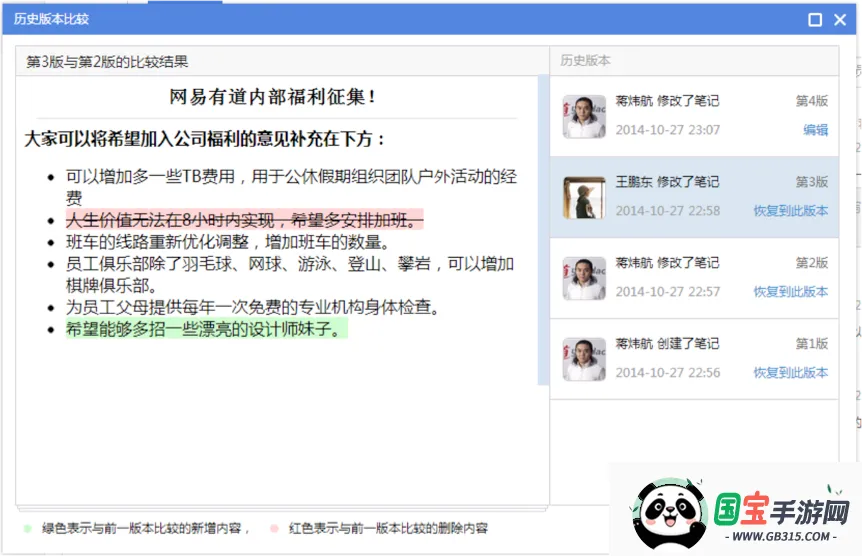Click the 编辑 link for 第4版
Viewport: 862px width, 556px height.
815,130
